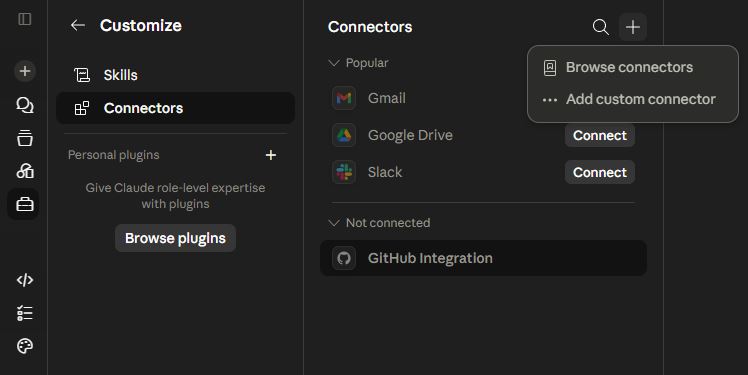Click the ellipsis icon beside Add custom connector
Screen dimensions: 748x375
[x=550, y=100]
